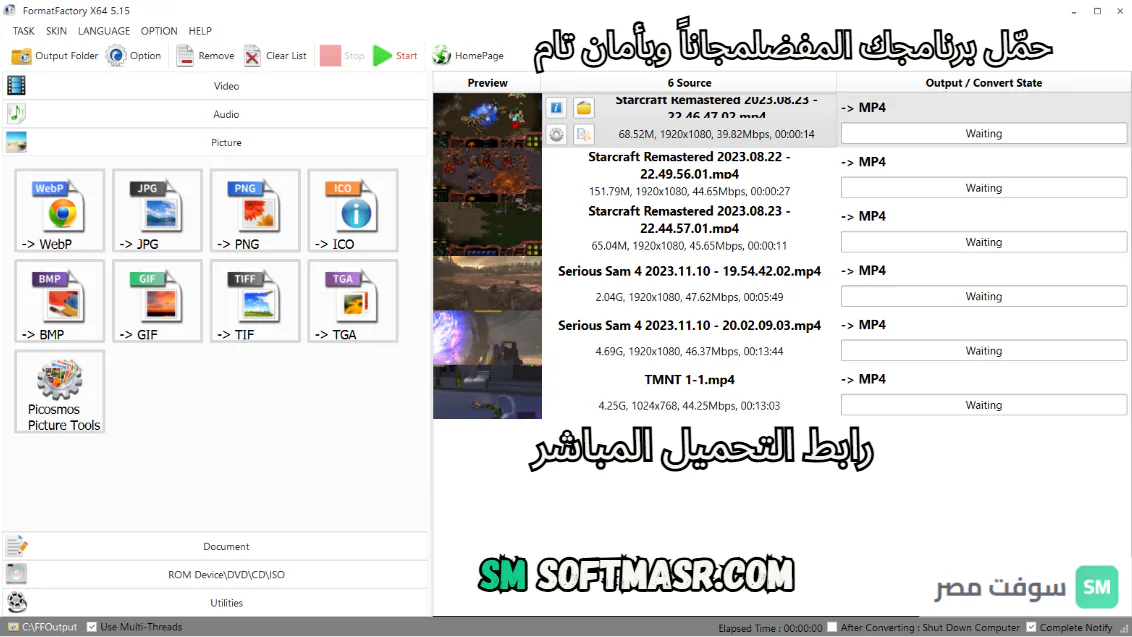Click the Utilities film reel icon
The height and width of the screenshot is (637, 1132).
click(x=17, y=602)
